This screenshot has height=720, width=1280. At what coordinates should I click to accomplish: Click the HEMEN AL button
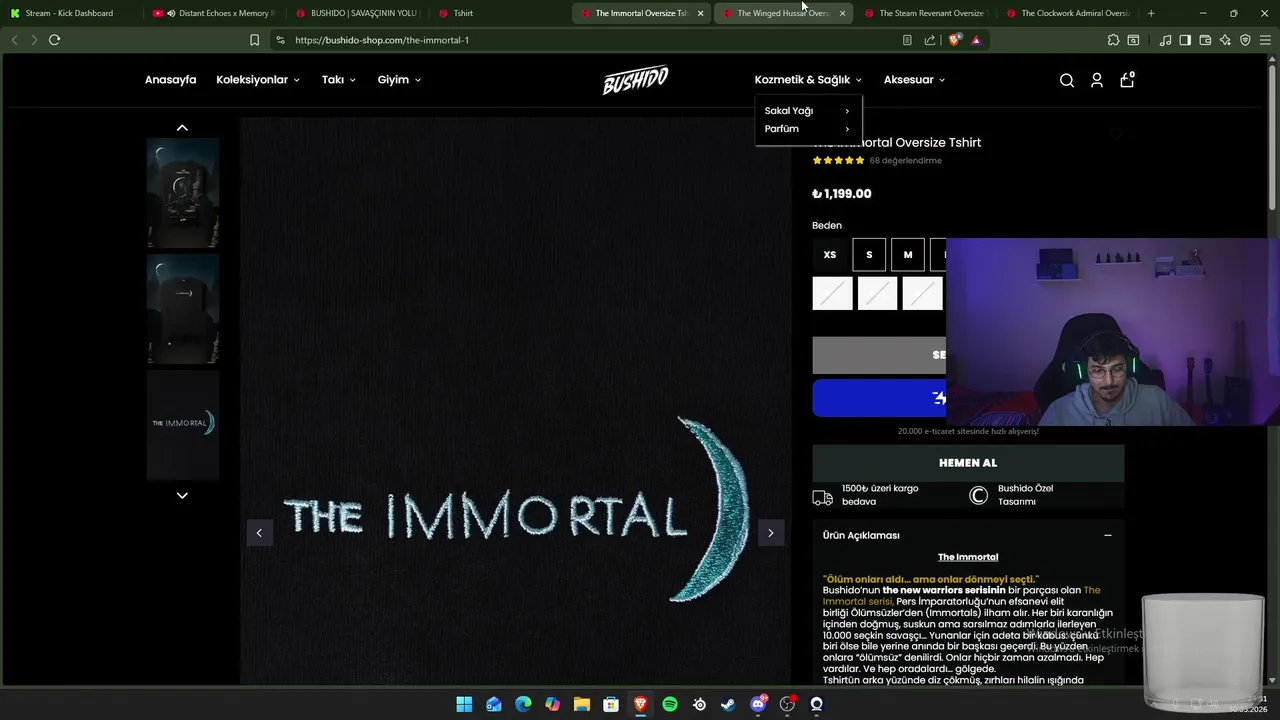[968, 463]
